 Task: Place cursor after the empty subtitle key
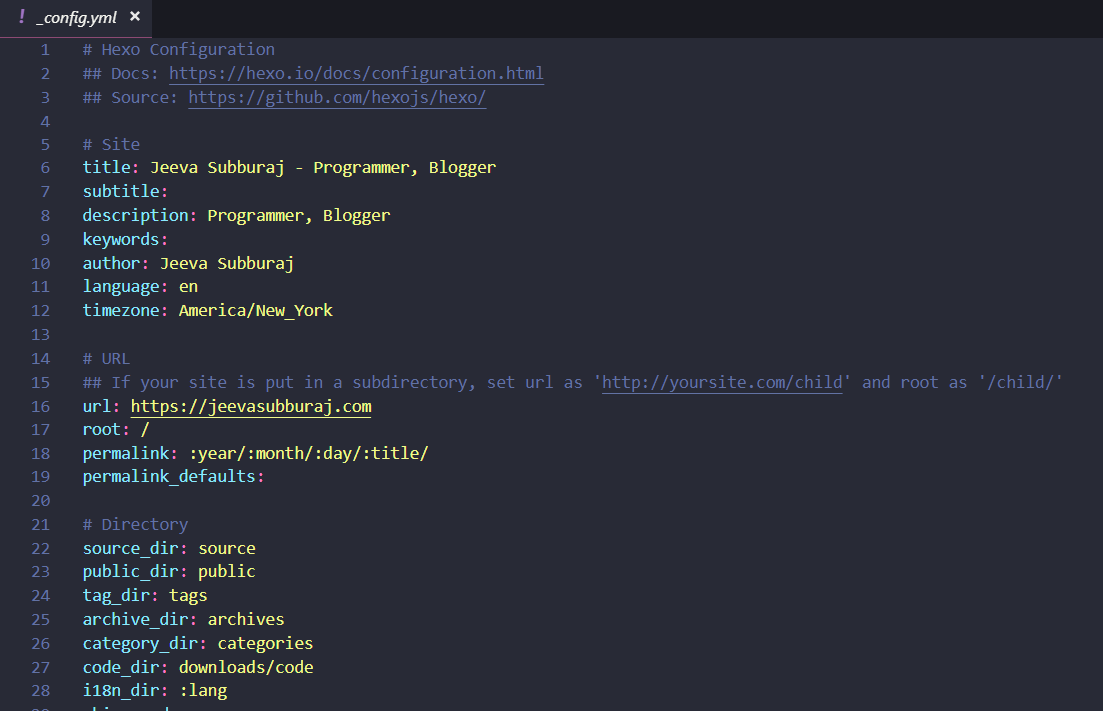[x=170, y=191]
